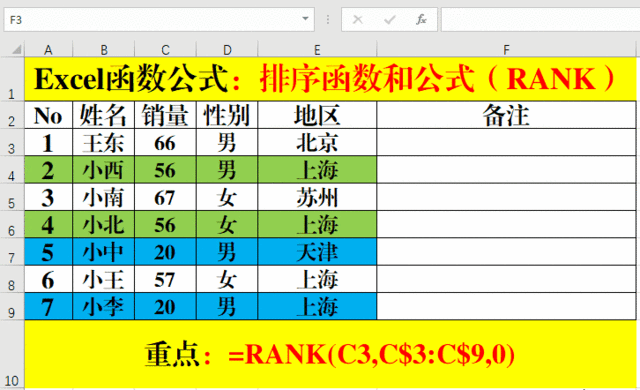Select the No cell with value 3
The height and width of the screenshot is (390, 640).
49,197
